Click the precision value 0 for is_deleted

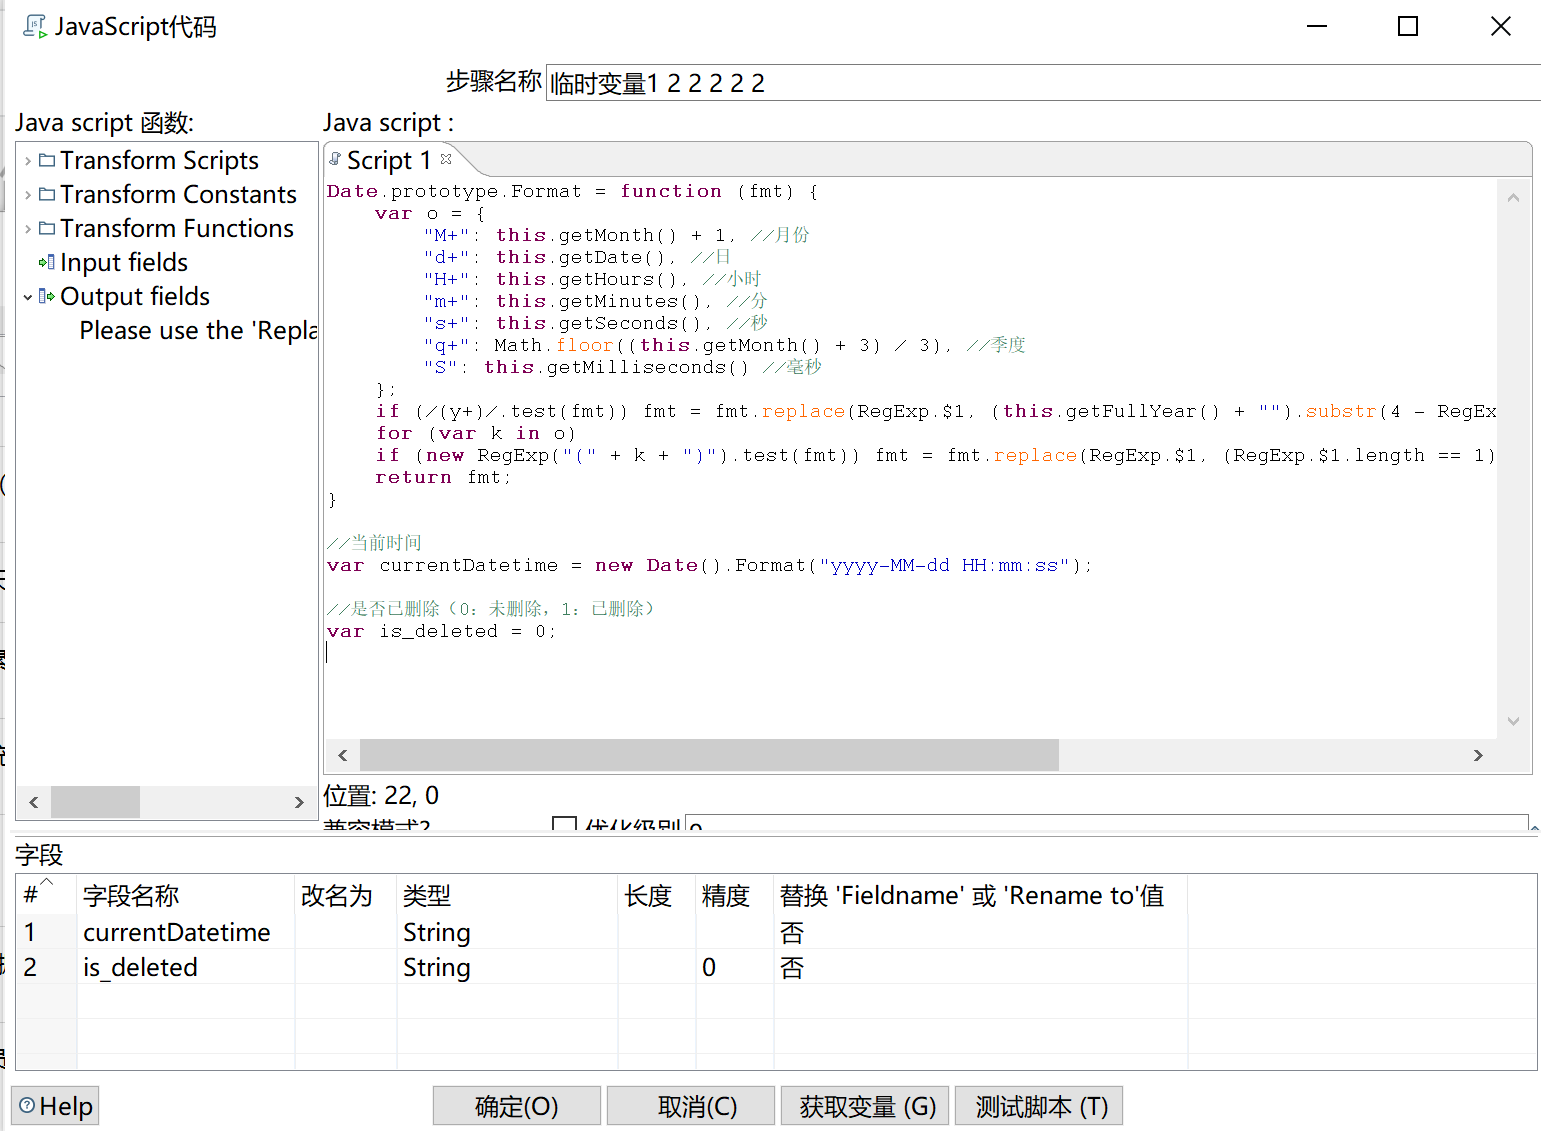tap(709, 967)
